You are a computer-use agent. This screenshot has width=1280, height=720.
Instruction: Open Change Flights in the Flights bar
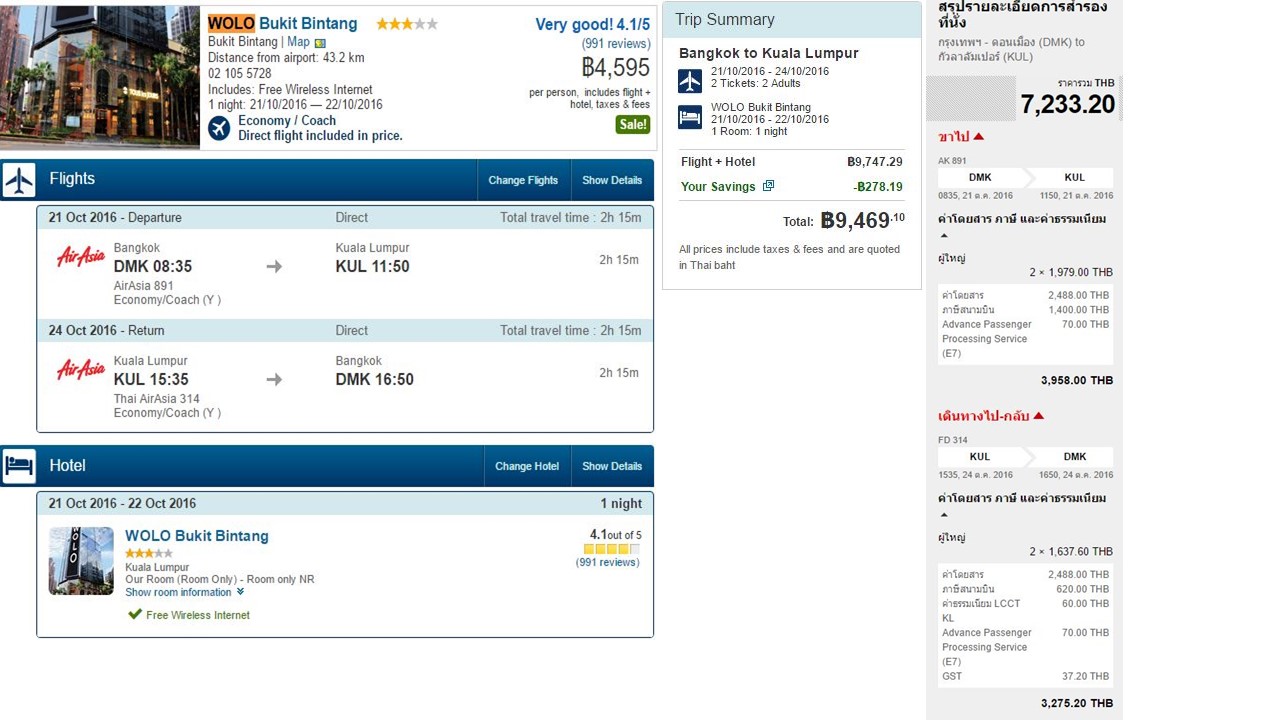[523, 180]
